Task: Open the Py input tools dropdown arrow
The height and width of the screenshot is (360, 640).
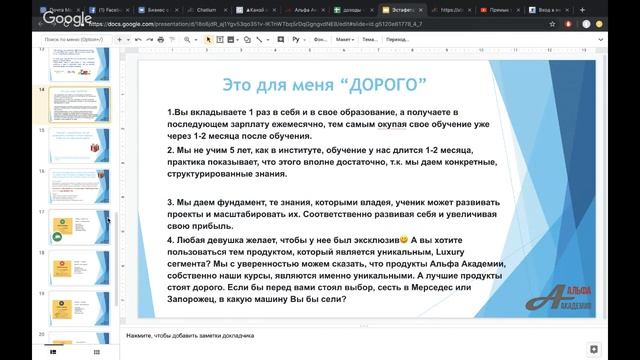Action: coord(304,40)
